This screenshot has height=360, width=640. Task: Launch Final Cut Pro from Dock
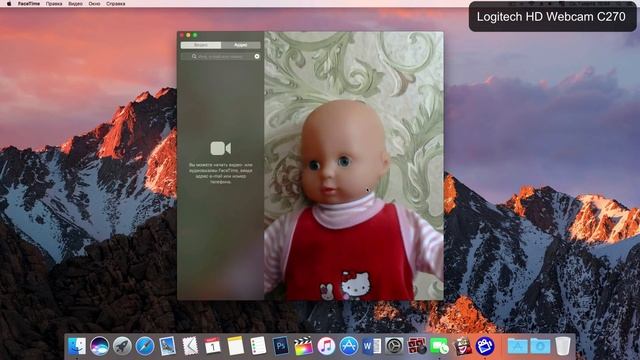[x=303, y=346]
